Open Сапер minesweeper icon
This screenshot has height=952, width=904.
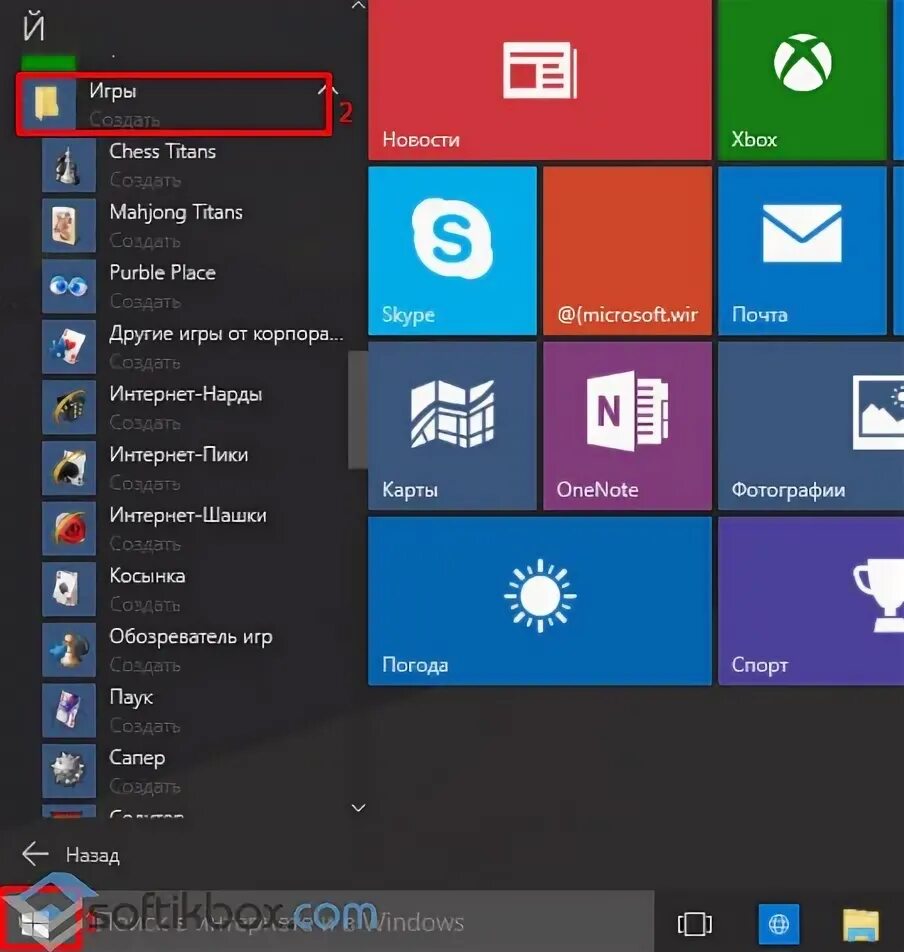tap(69, 771)
